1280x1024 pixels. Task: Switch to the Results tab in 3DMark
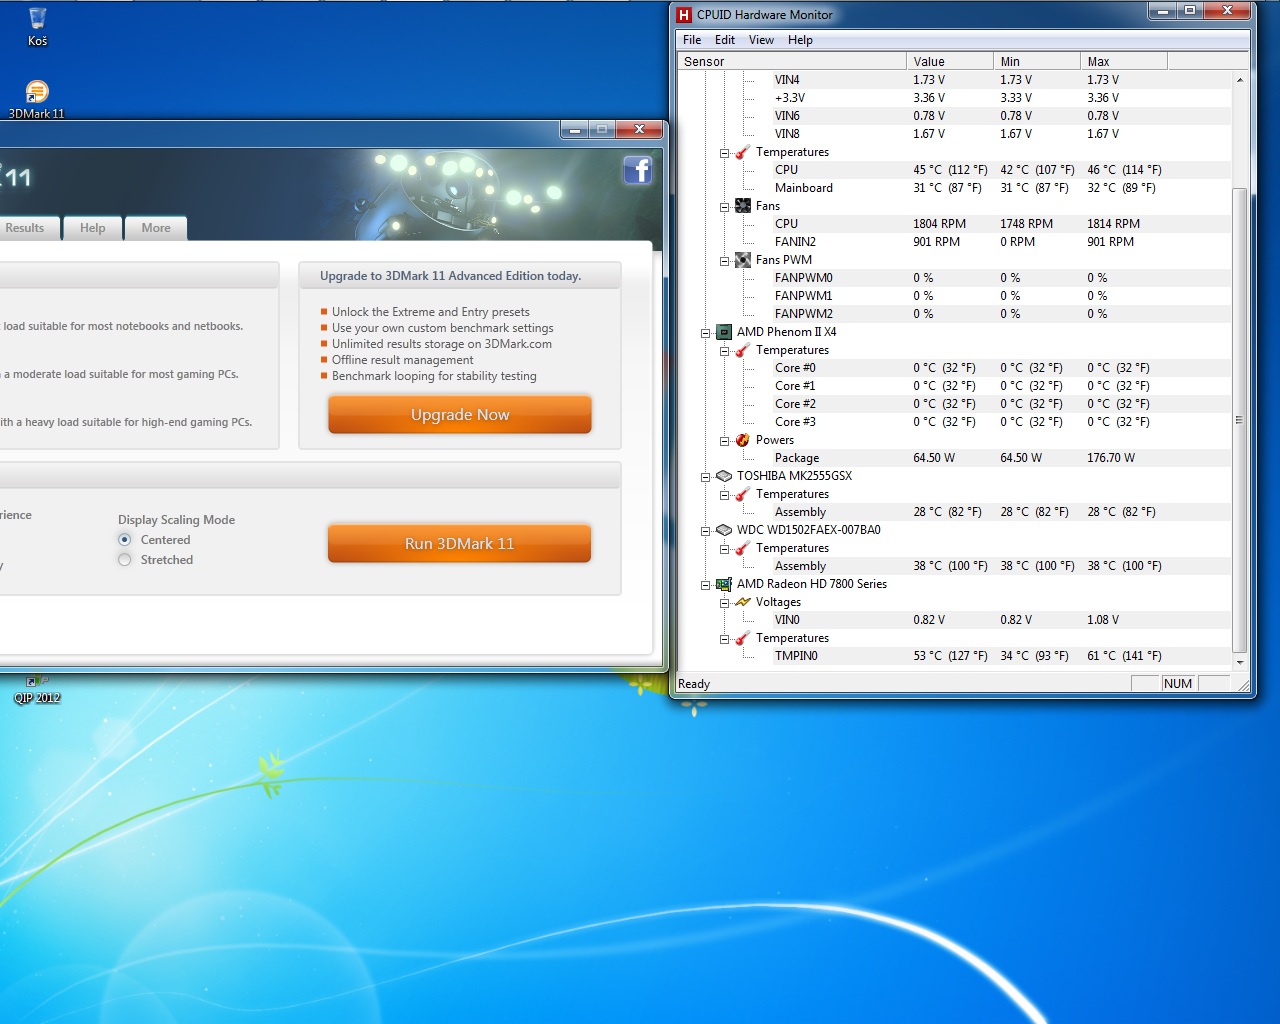(29, 228)
